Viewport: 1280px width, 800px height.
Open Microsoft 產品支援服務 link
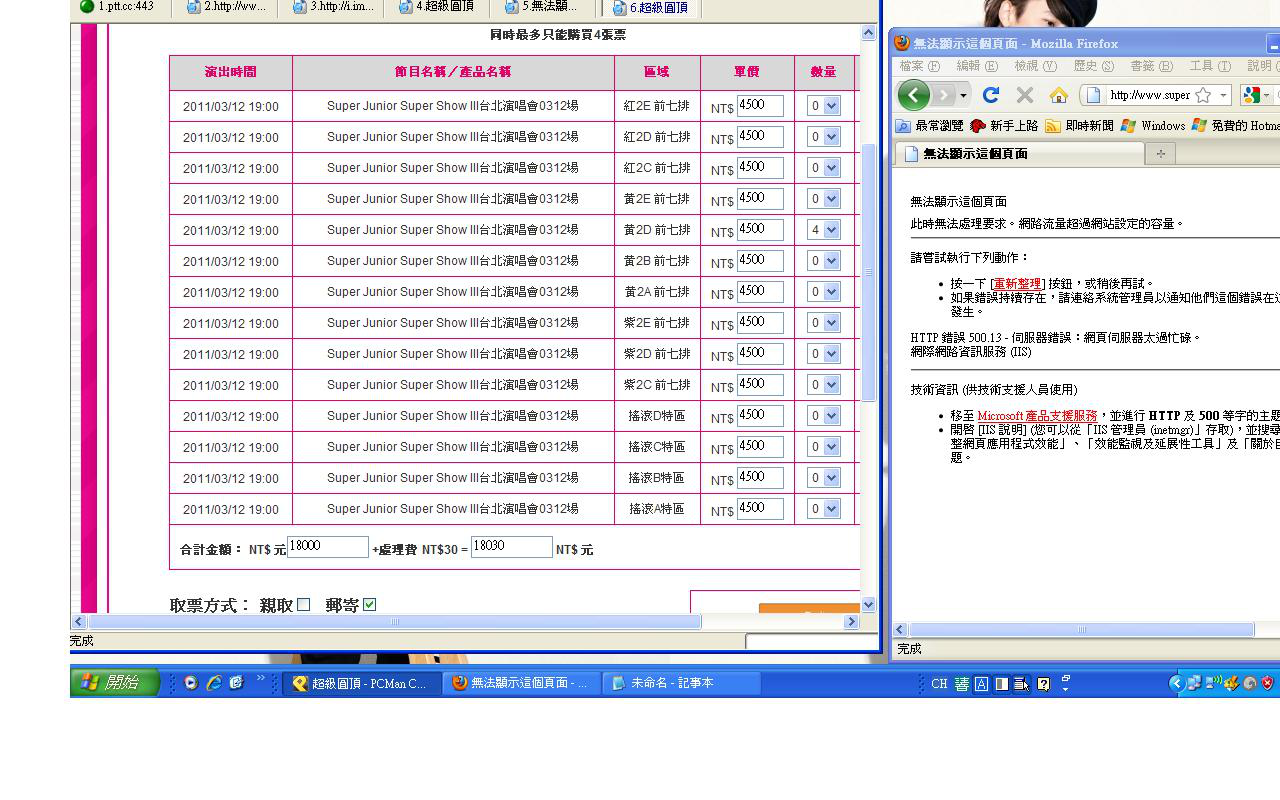(x=1037, y=416)
